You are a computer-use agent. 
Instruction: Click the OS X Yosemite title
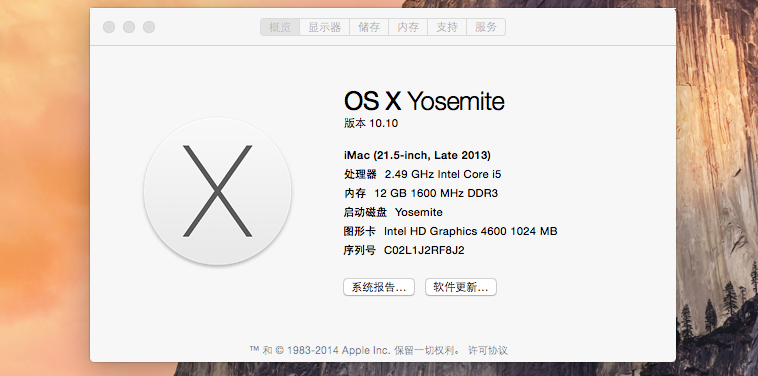(424, 101)
